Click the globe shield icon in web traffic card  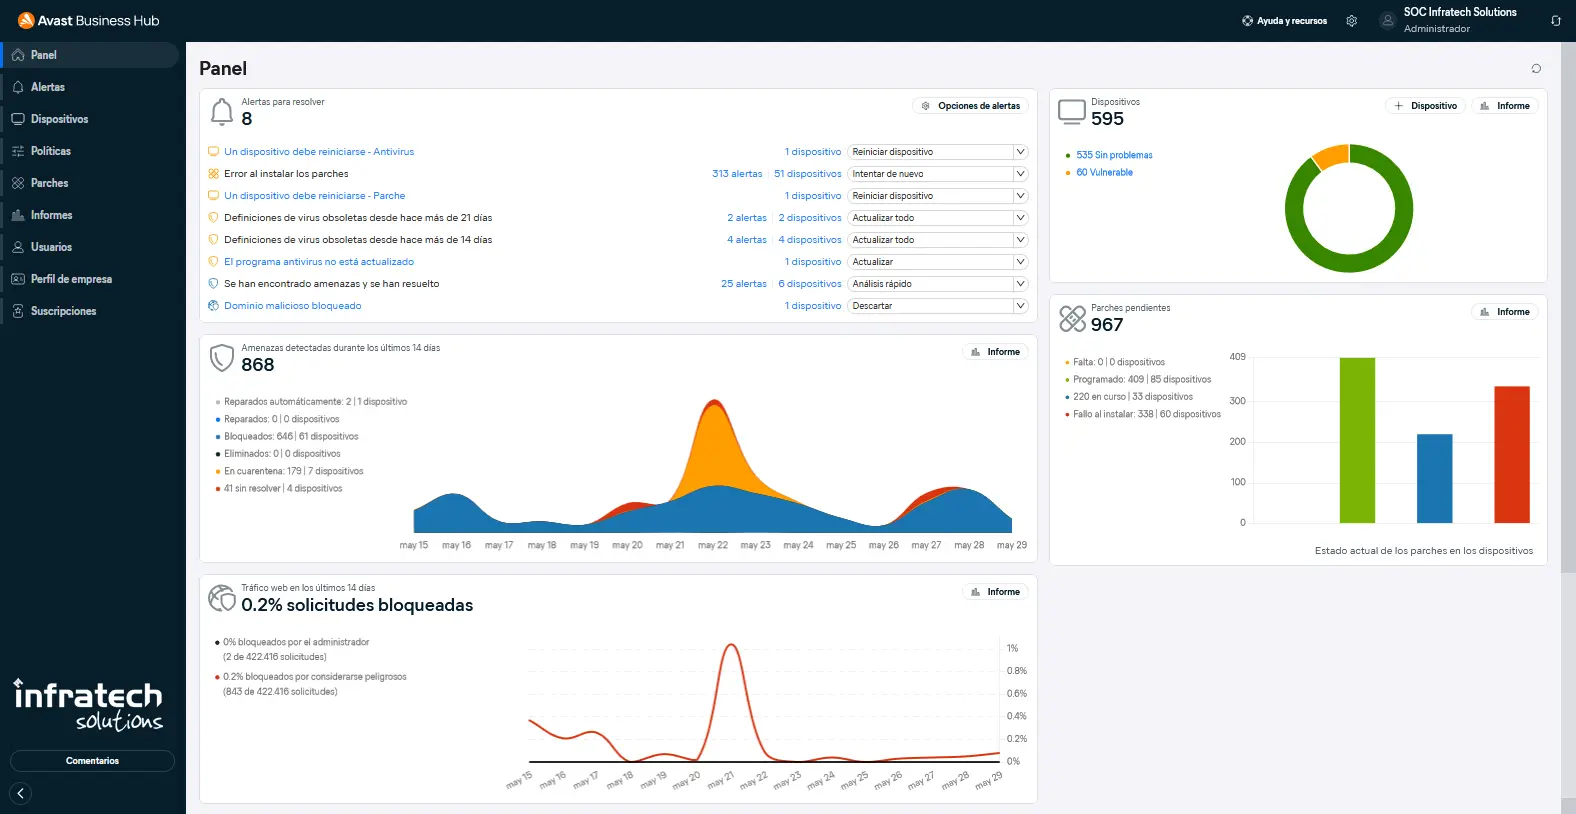(x=222, y=598)
